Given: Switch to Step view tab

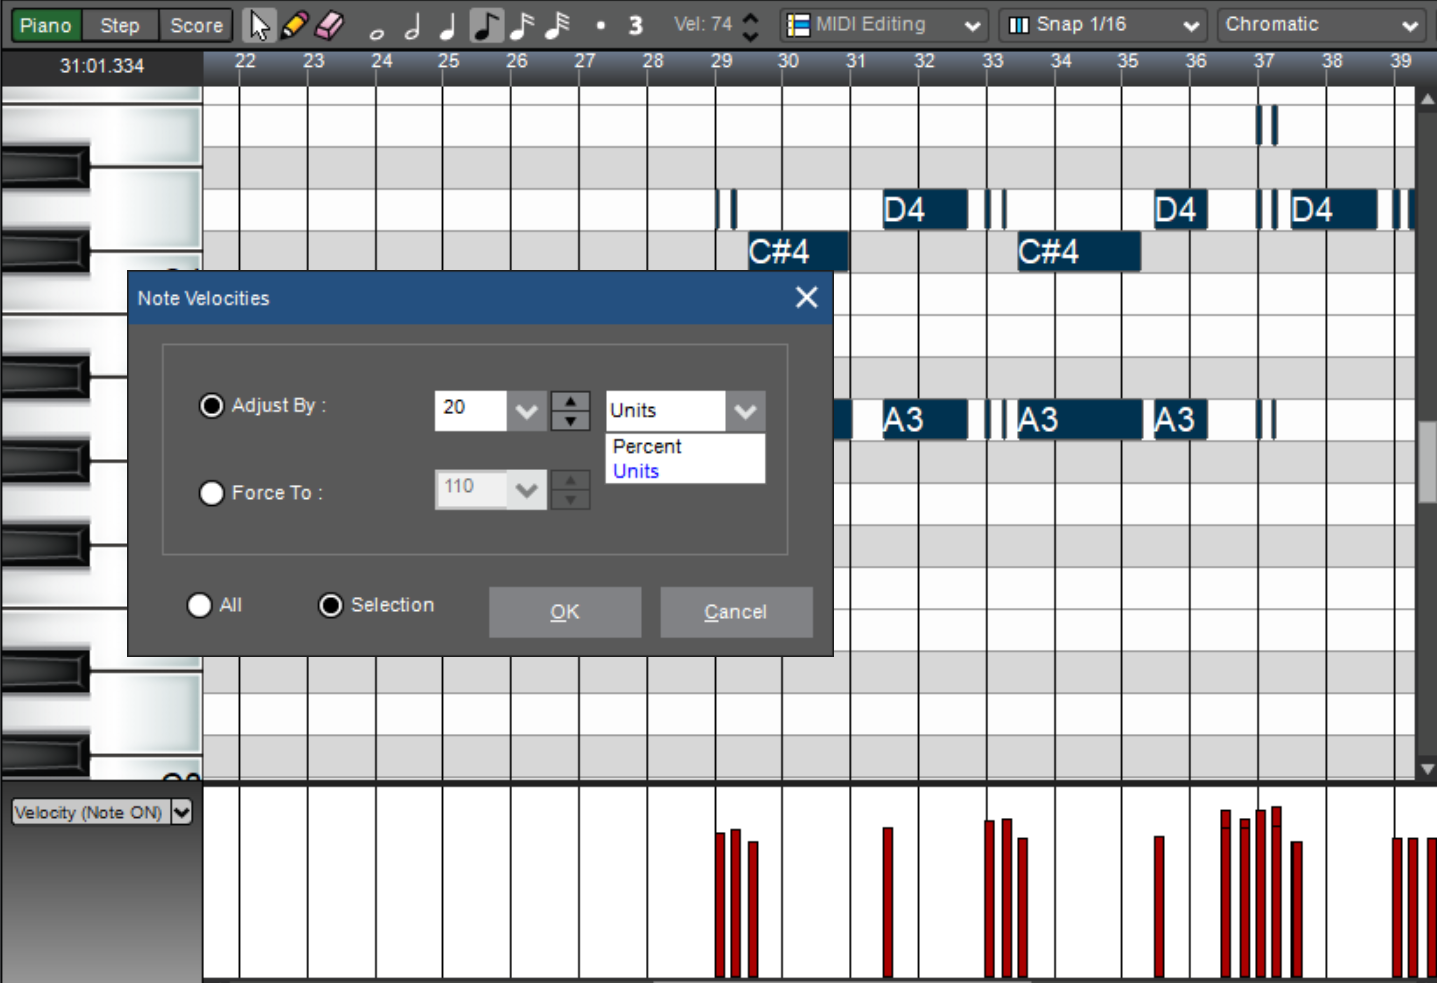Looking at the screenshot, I should (119, 25).
